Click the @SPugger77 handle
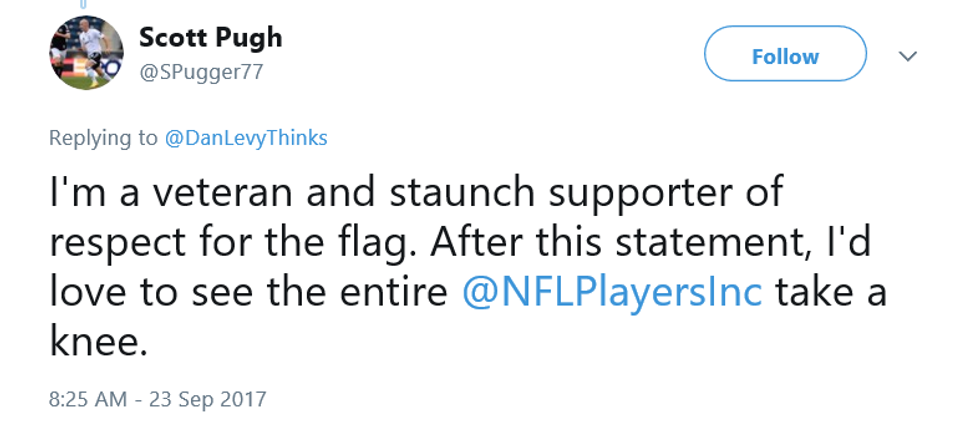 [200, 72]
